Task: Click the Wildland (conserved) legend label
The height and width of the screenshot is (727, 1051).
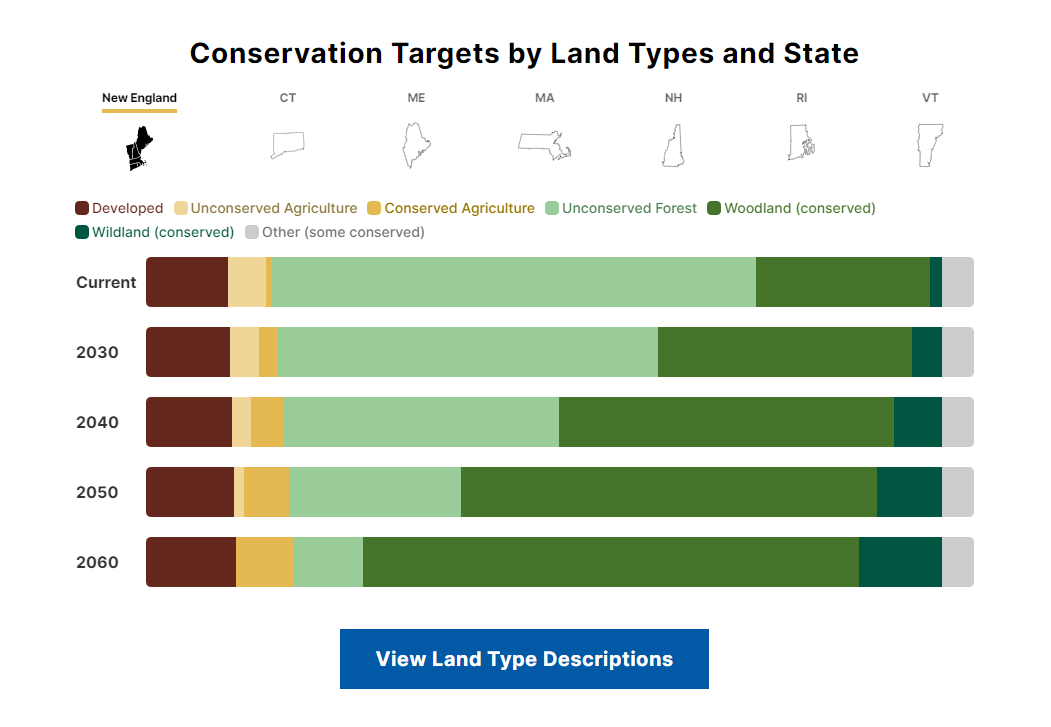Action: click(x=163, y=232)
